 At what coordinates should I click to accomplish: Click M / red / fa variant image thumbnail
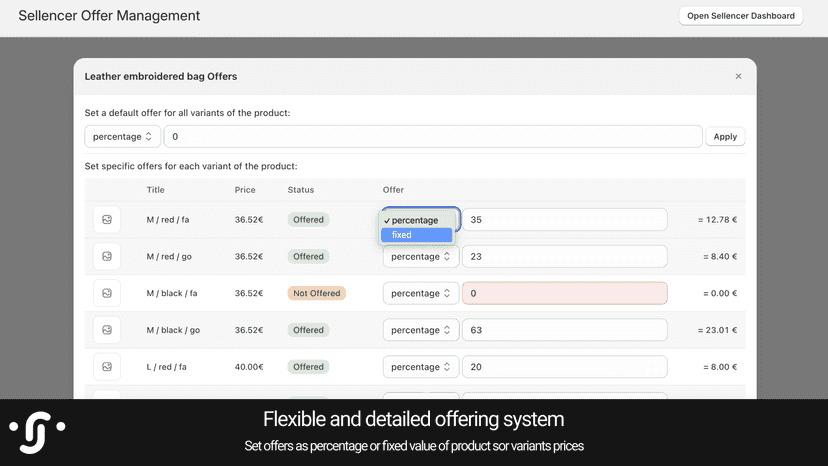(107, 219)
